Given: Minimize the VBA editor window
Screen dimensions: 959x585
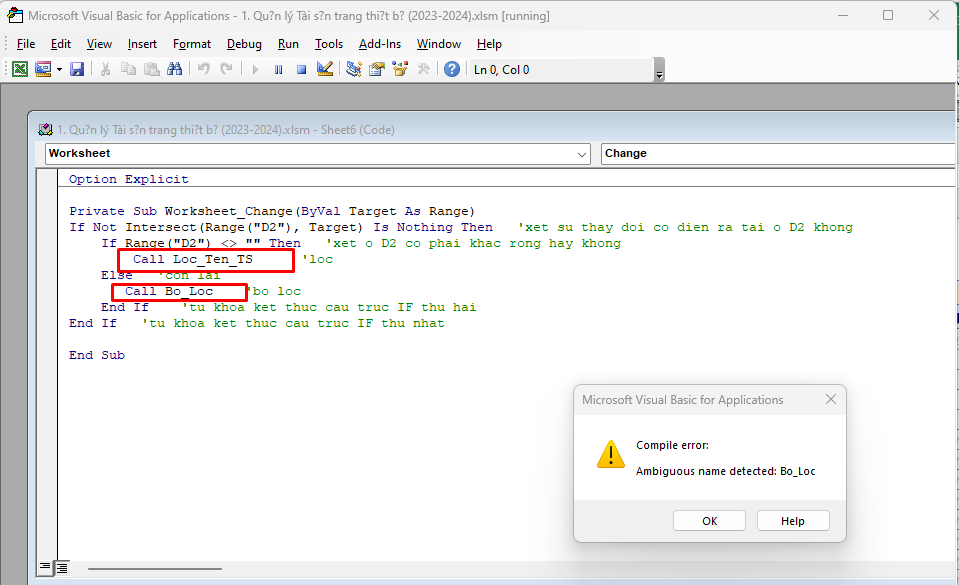Looking at the screenshot, I should point(843,15).
